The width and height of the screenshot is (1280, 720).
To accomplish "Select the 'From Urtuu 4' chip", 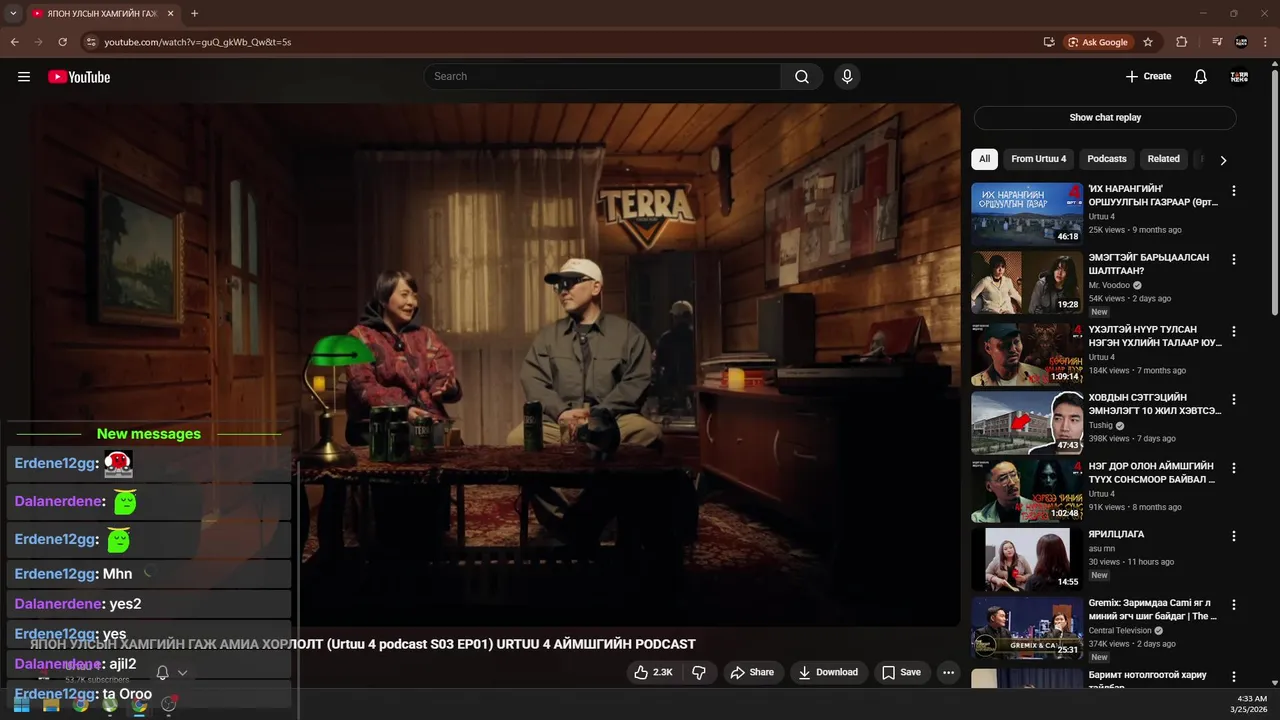I will coord(1038,159).
